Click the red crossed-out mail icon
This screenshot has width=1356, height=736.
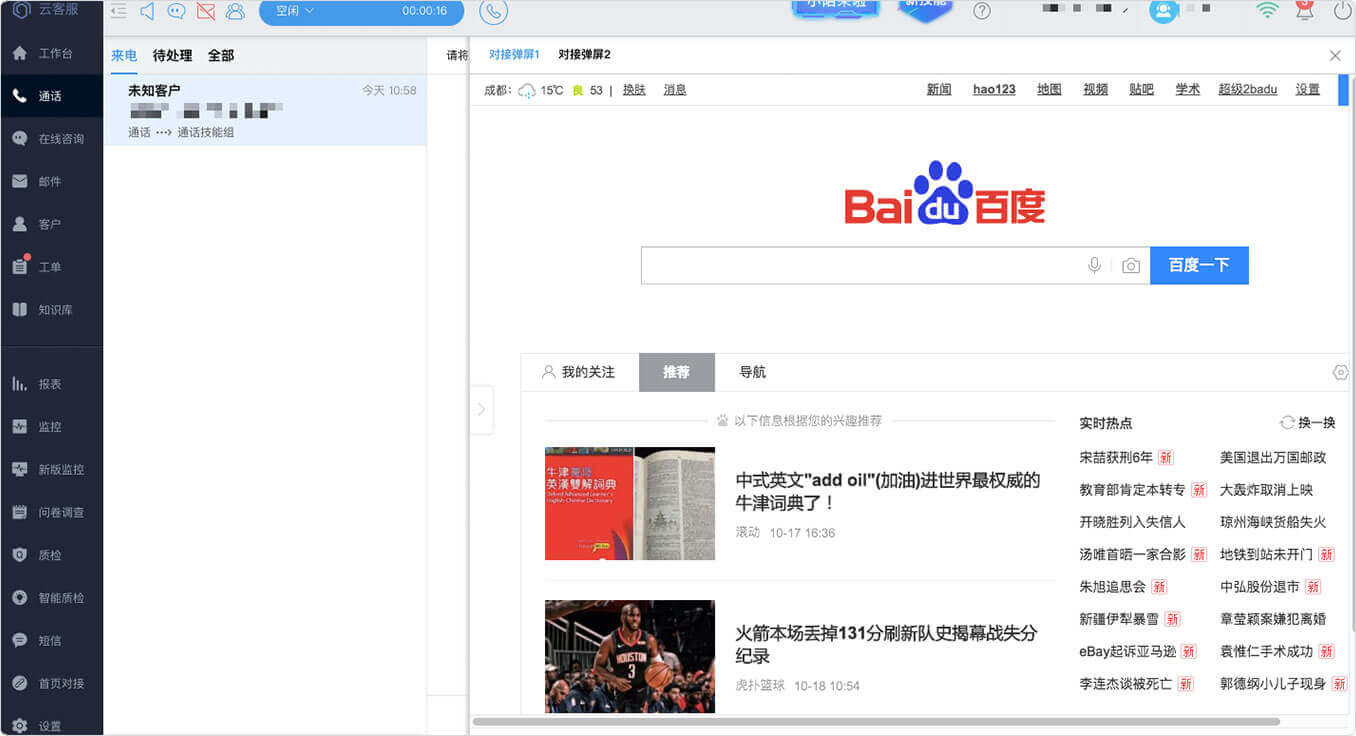pos(206,11)
